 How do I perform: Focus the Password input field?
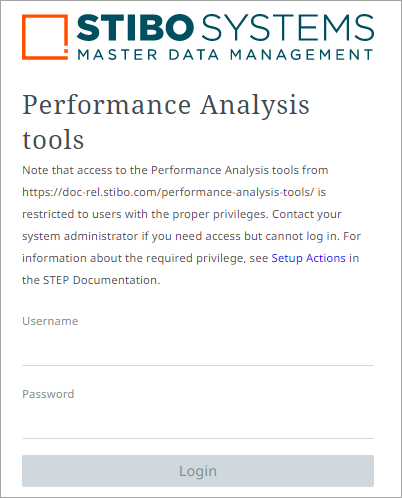click(x=198, y=424)
